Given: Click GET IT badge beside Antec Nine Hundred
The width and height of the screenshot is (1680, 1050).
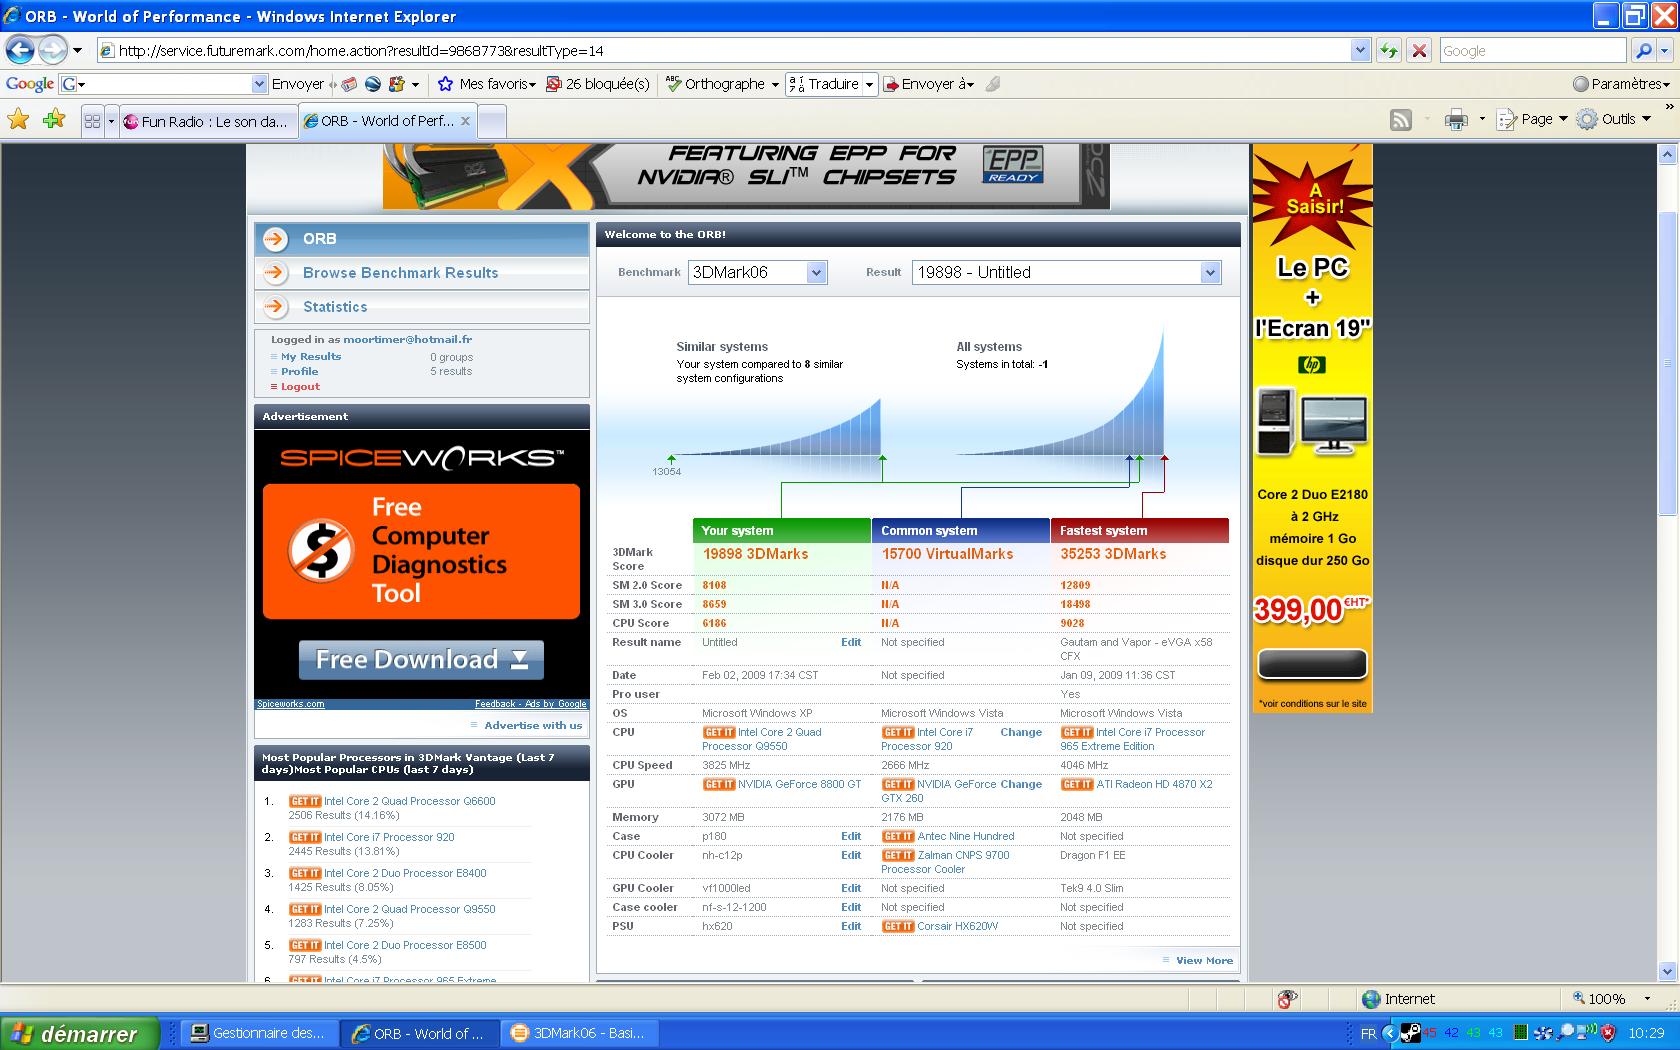Looking at the screenshot, I should (x=898, y=836).
